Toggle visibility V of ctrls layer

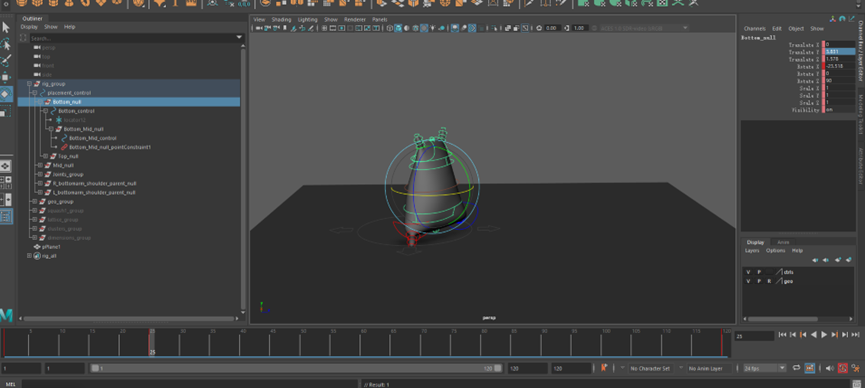(x=748, y=272)
